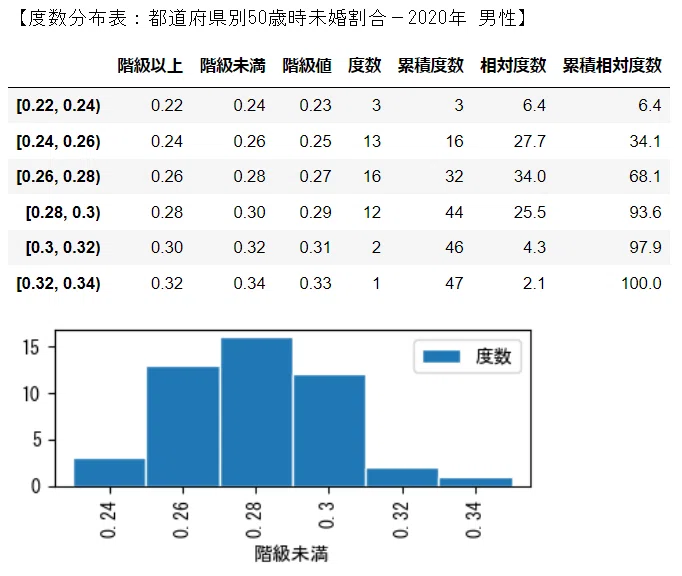This screenshot has height=576, width=682.
Task: Click the shortest histogram bar at 0.34
Action: coord(476,482)
